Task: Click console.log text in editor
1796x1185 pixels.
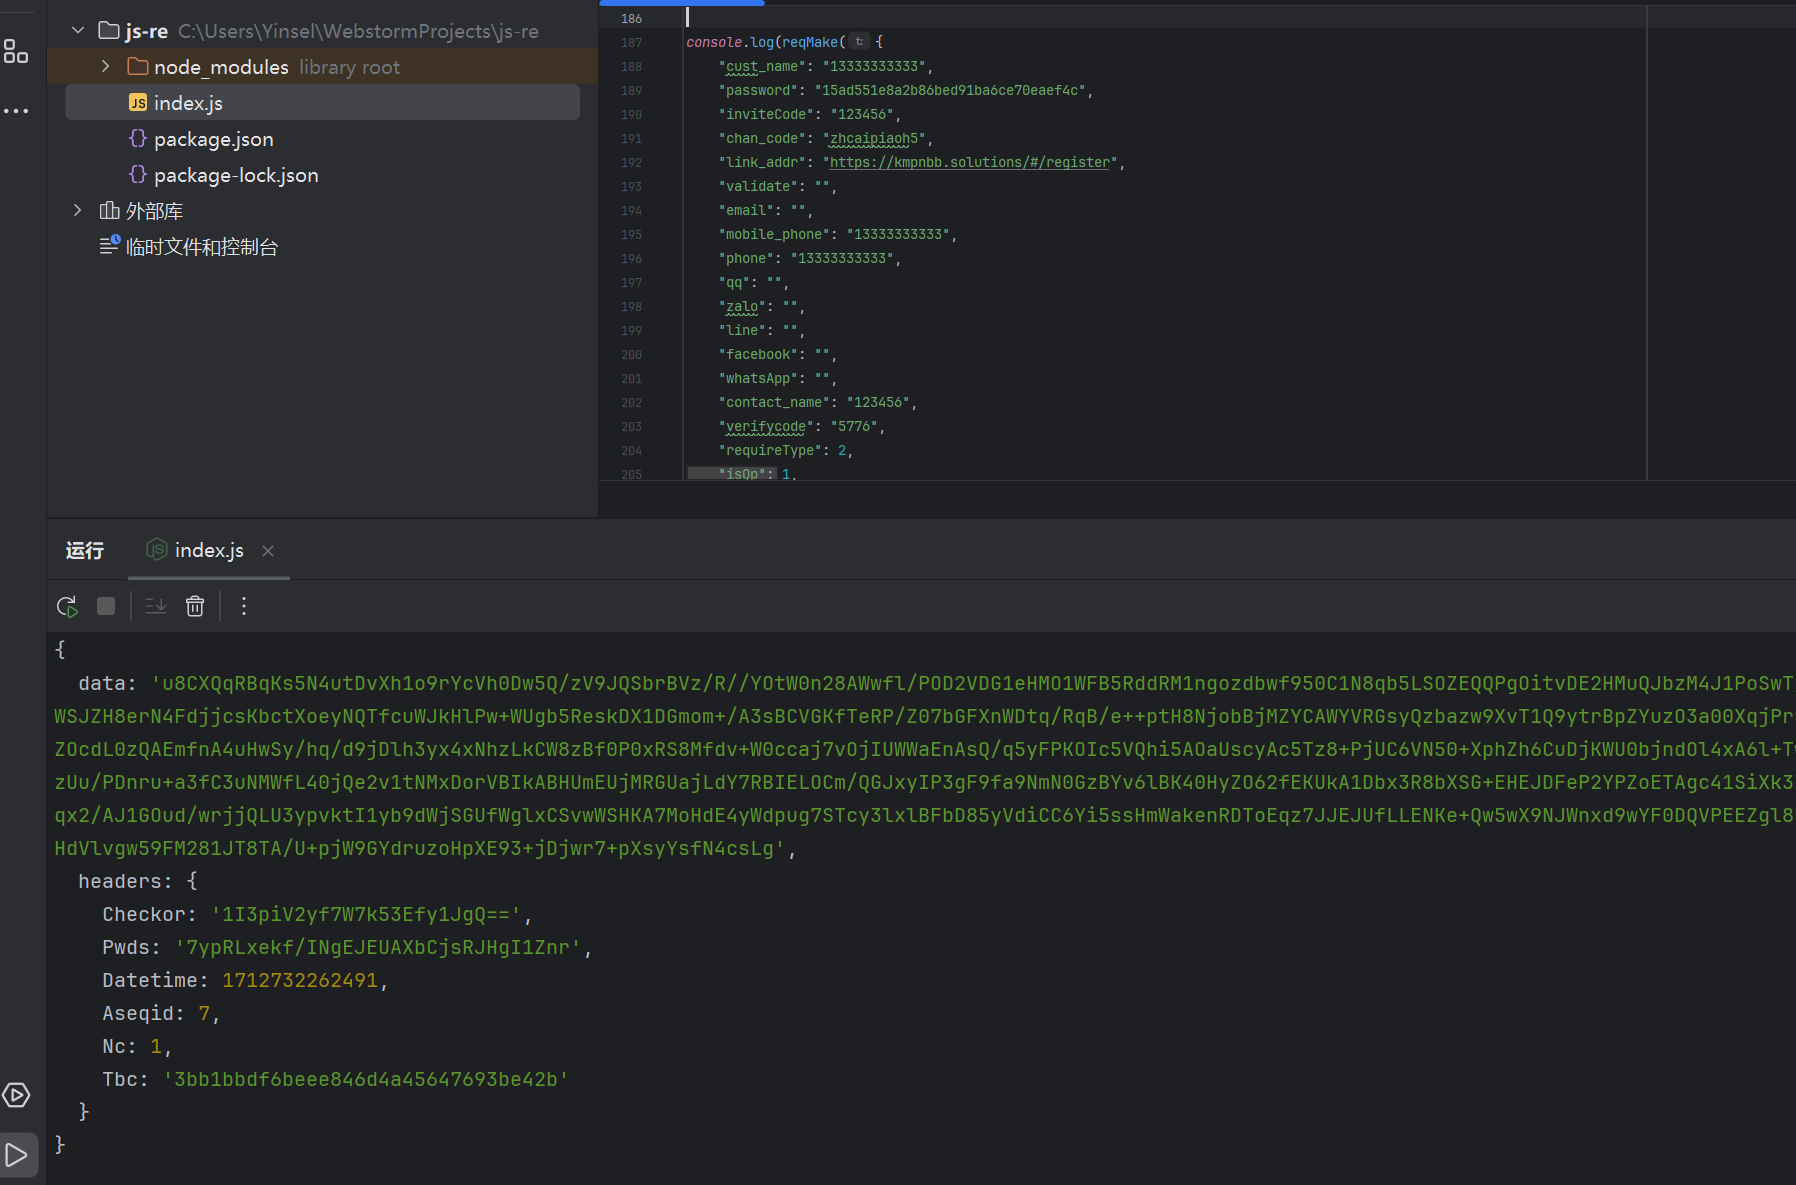Action: tap(730, 42)
